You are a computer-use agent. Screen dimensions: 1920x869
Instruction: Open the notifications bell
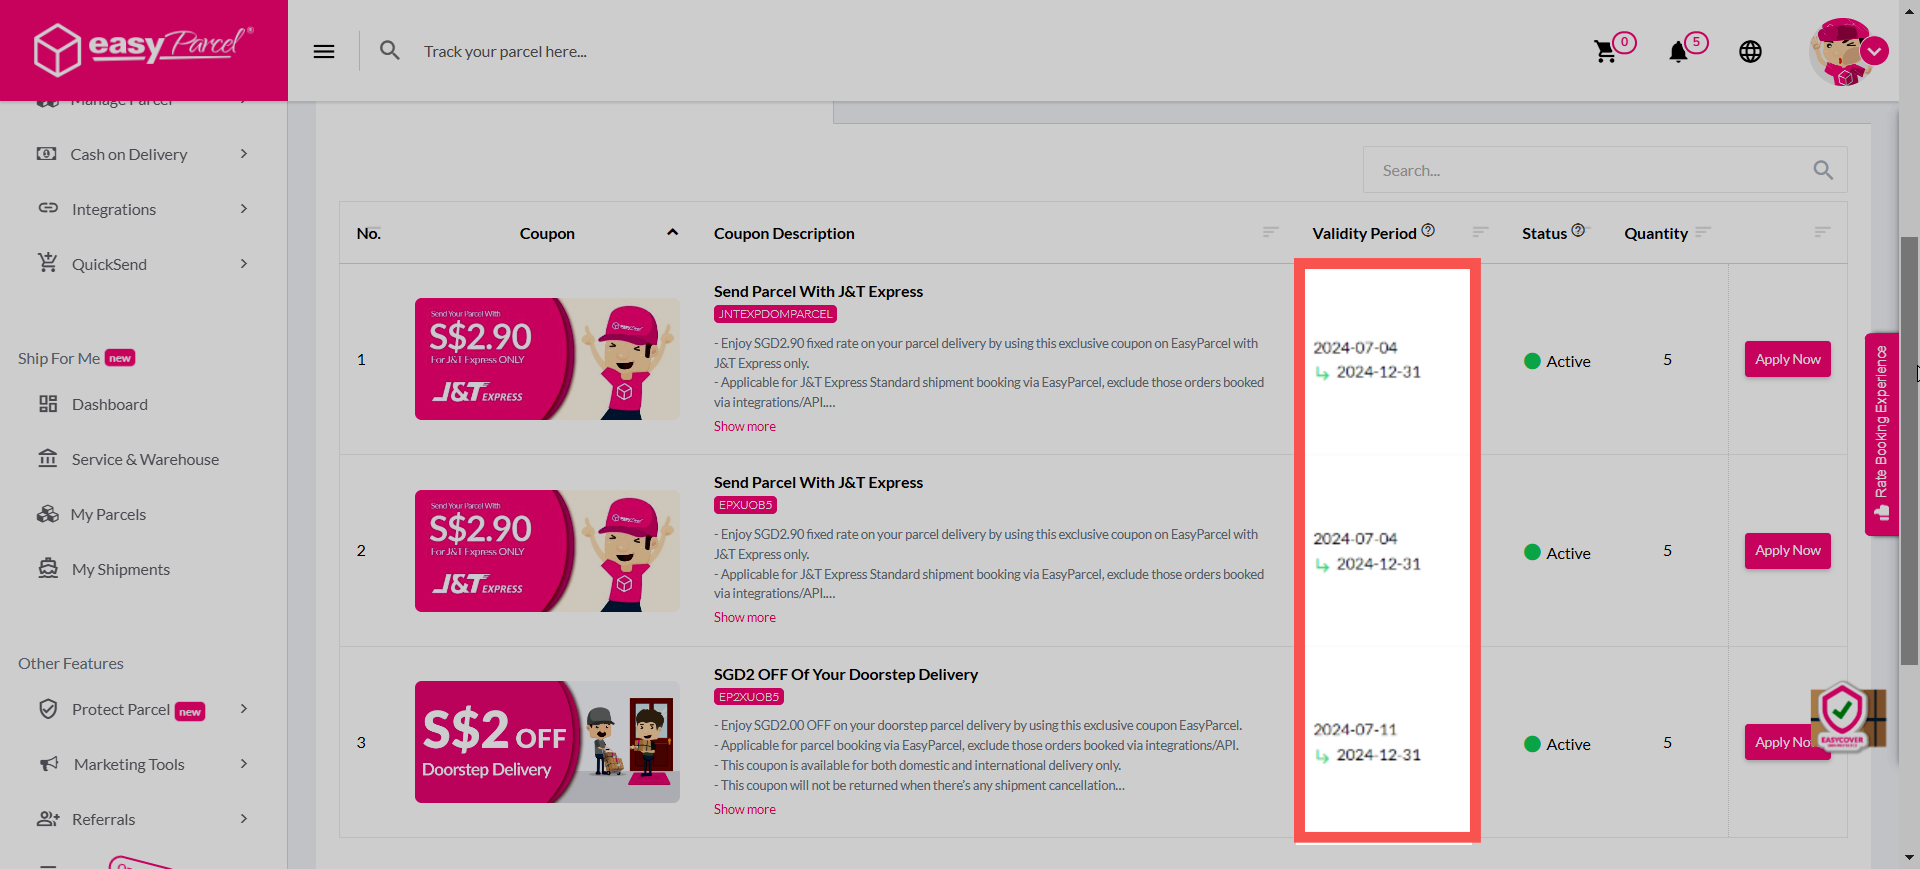coord(1678,52)
